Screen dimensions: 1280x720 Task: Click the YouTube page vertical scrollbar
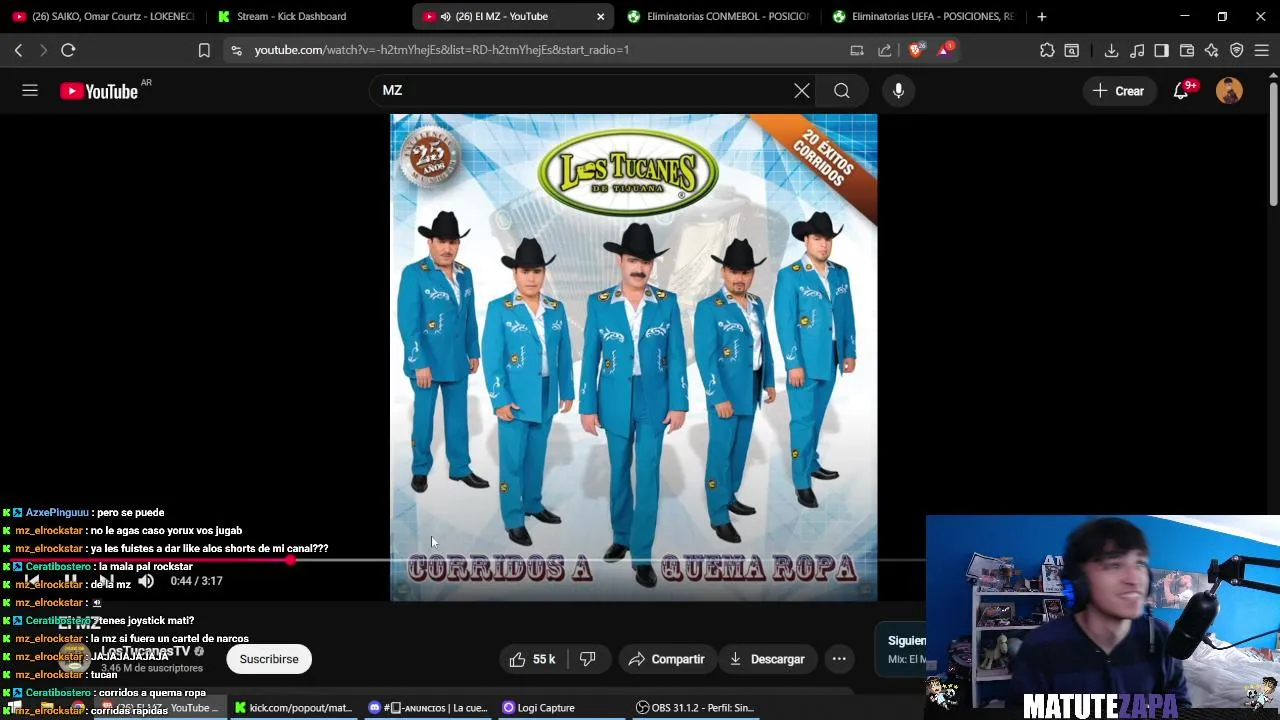tap(1273, 143)
